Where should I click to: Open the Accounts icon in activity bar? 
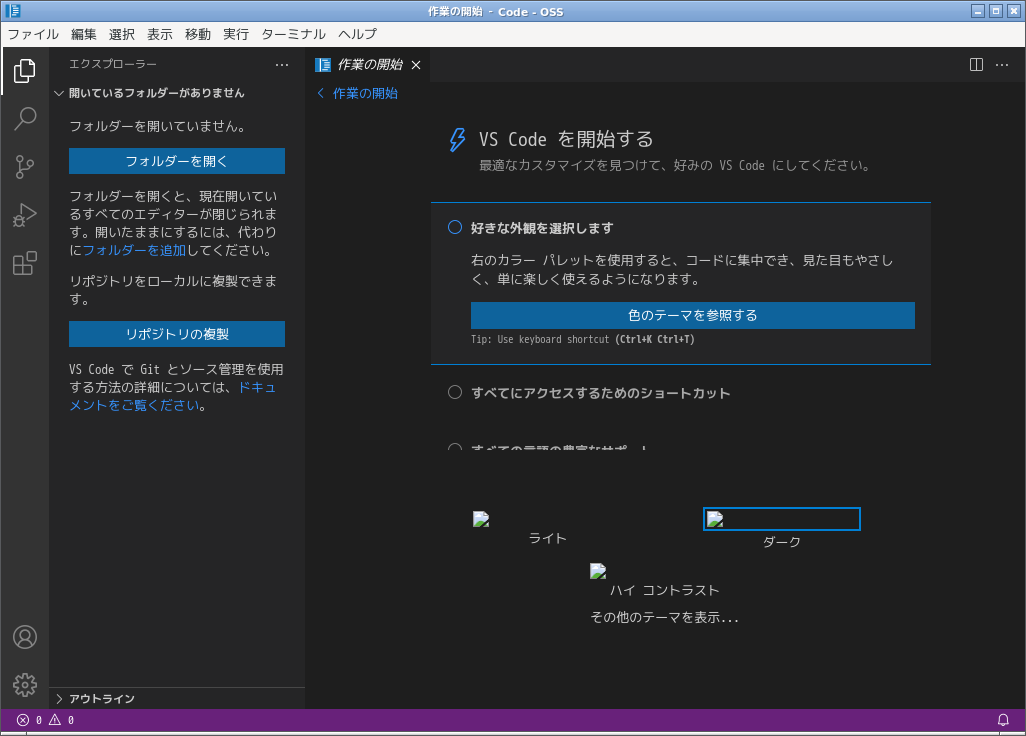25,637
